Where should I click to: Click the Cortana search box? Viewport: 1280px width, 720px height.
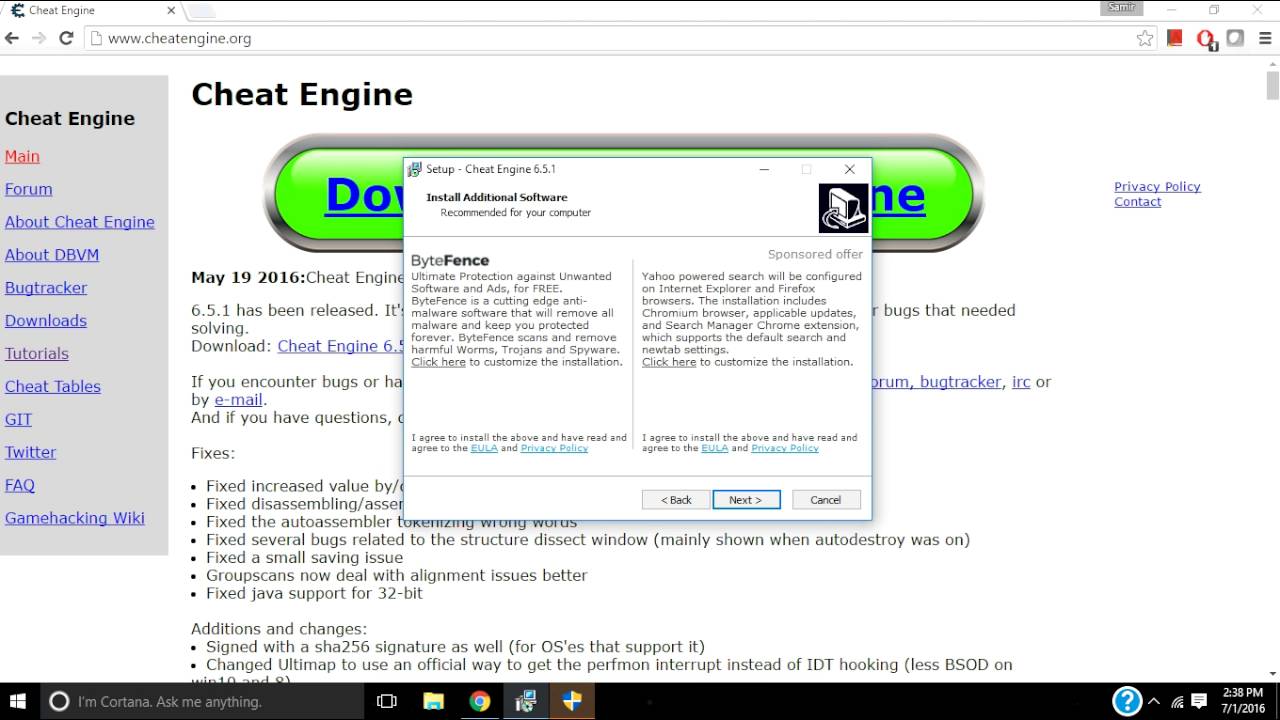tap(203, 701)
